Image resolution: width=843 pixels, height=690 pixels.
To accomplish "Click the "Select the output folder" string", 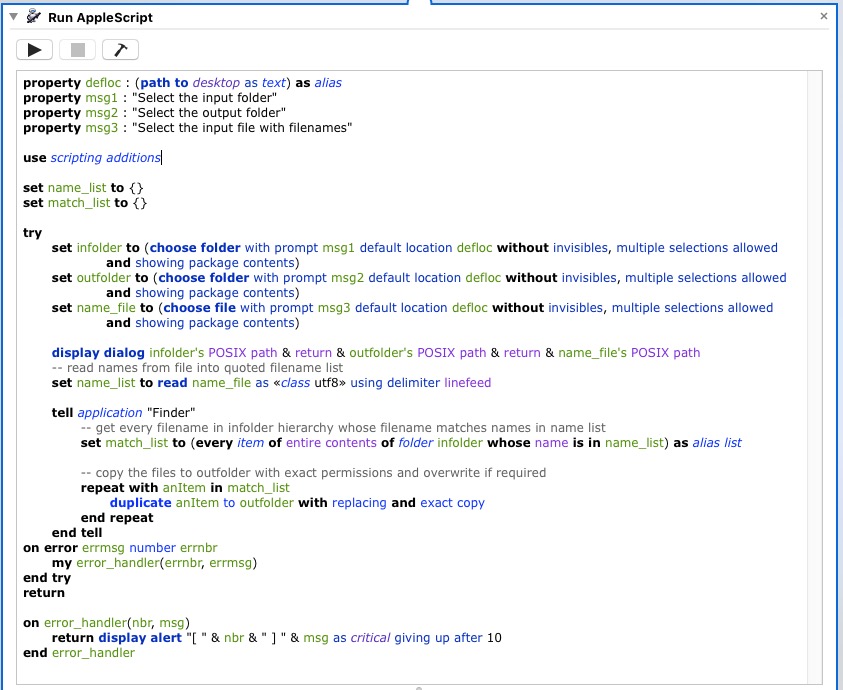I will click(x=209, y=113).
